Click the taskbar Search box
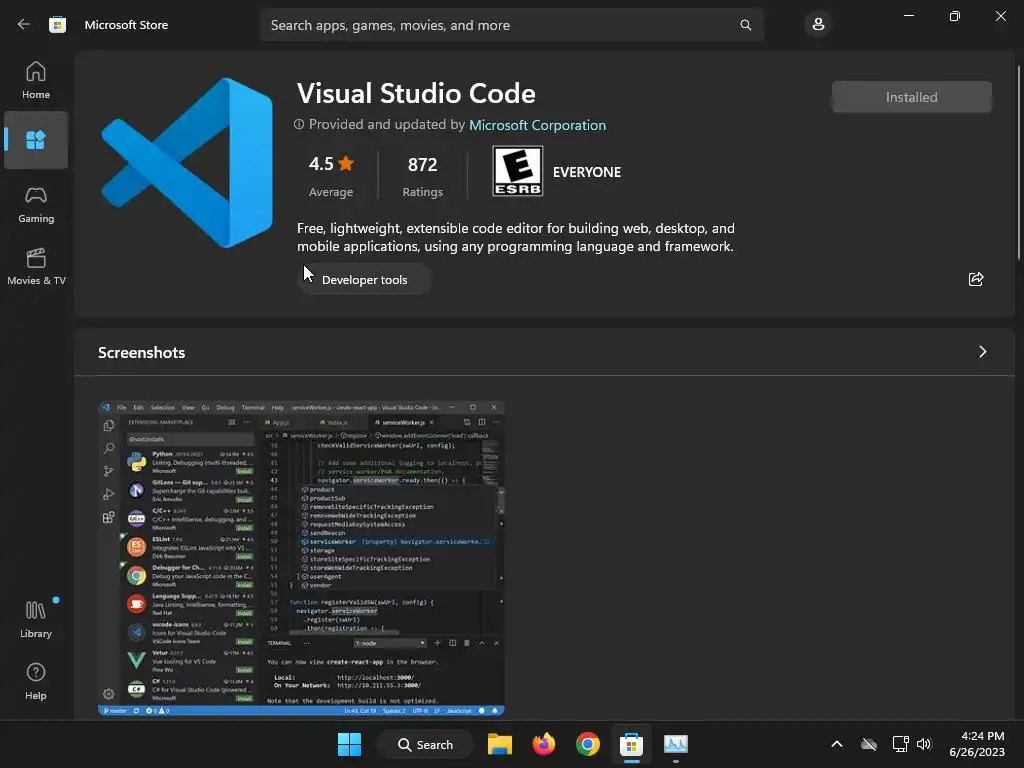This screenshot has width=1024, height=768. click(425, 744)
